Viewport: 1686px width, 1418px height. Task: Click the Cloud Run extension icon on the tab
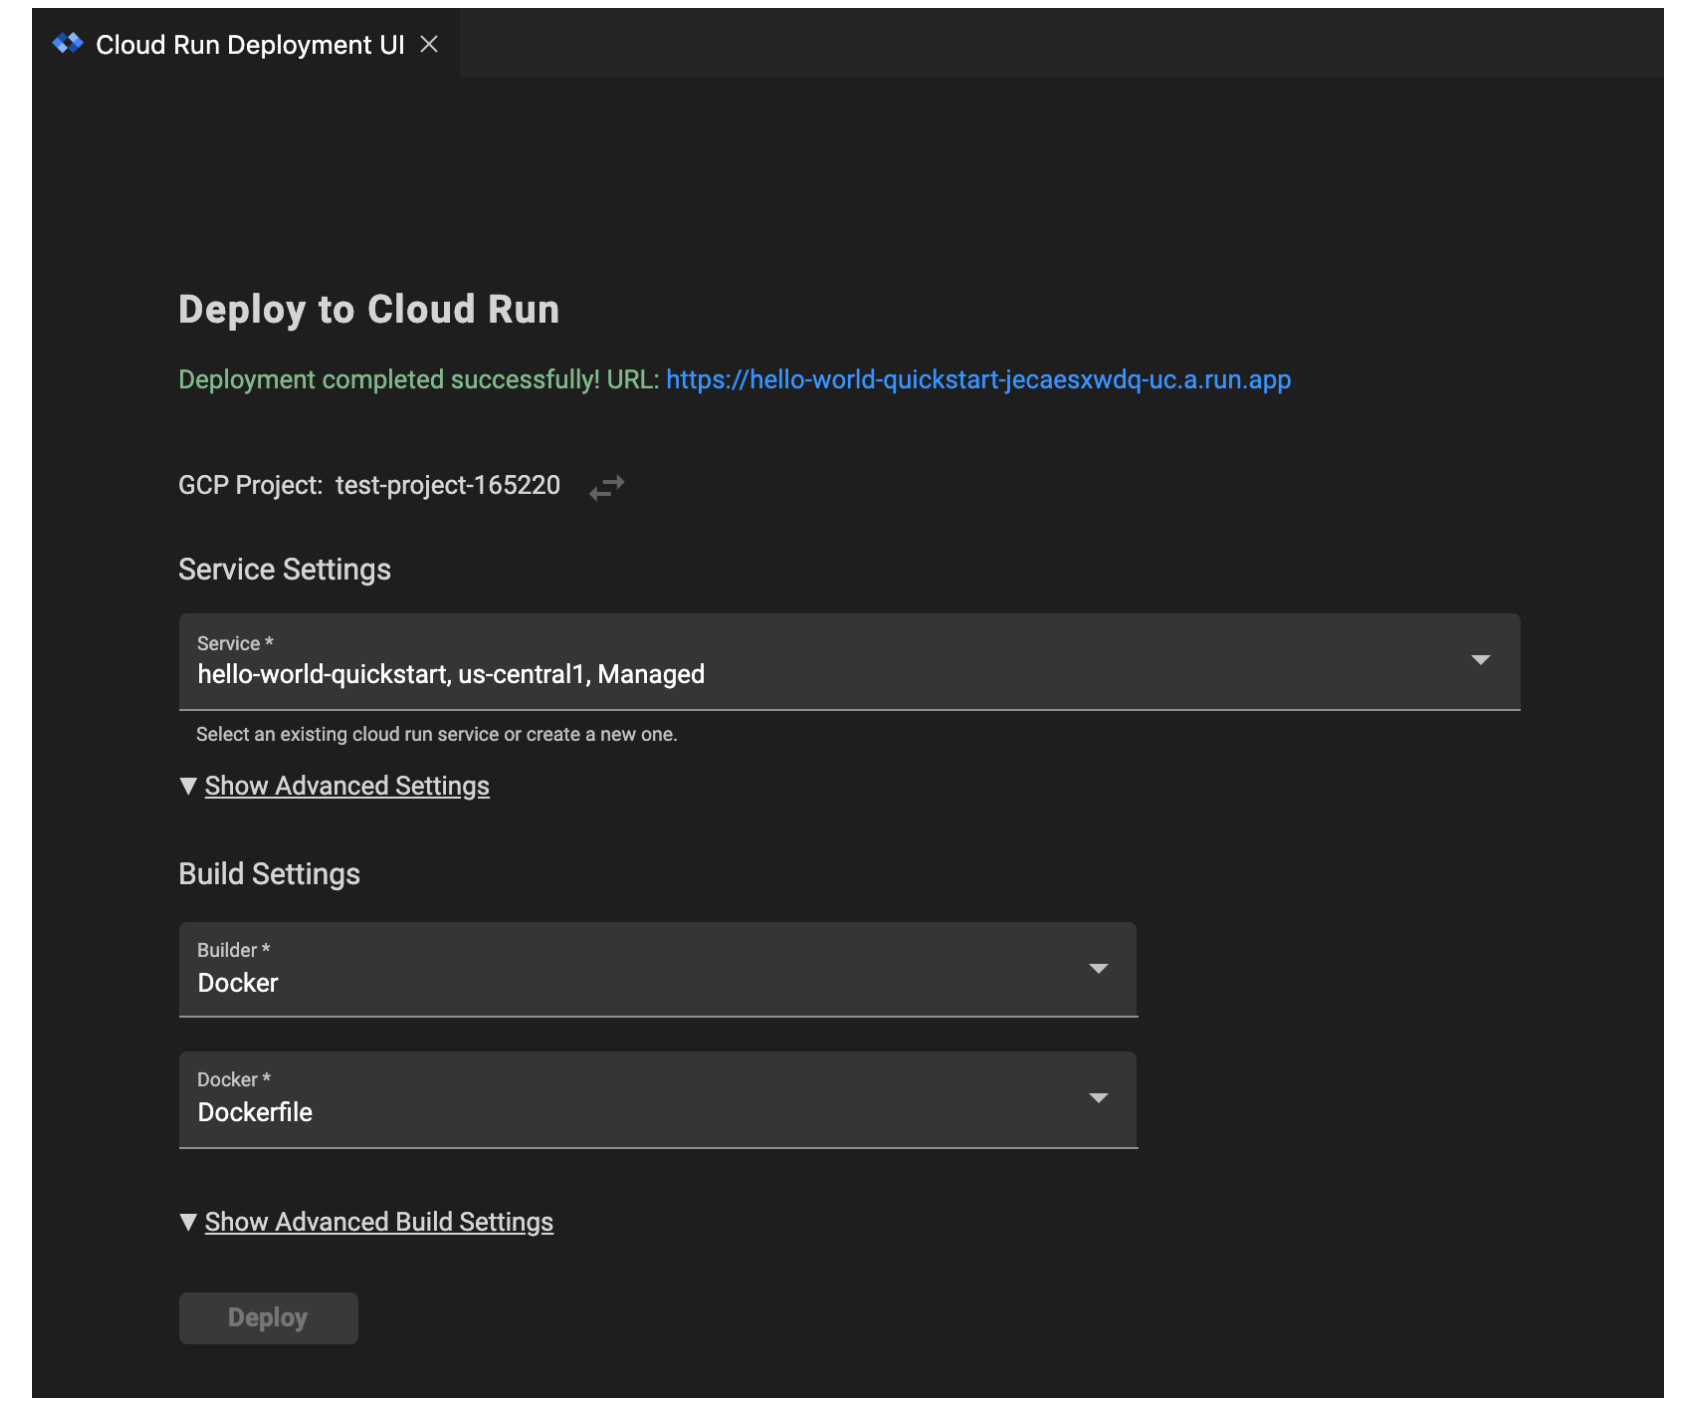(69, 44)
